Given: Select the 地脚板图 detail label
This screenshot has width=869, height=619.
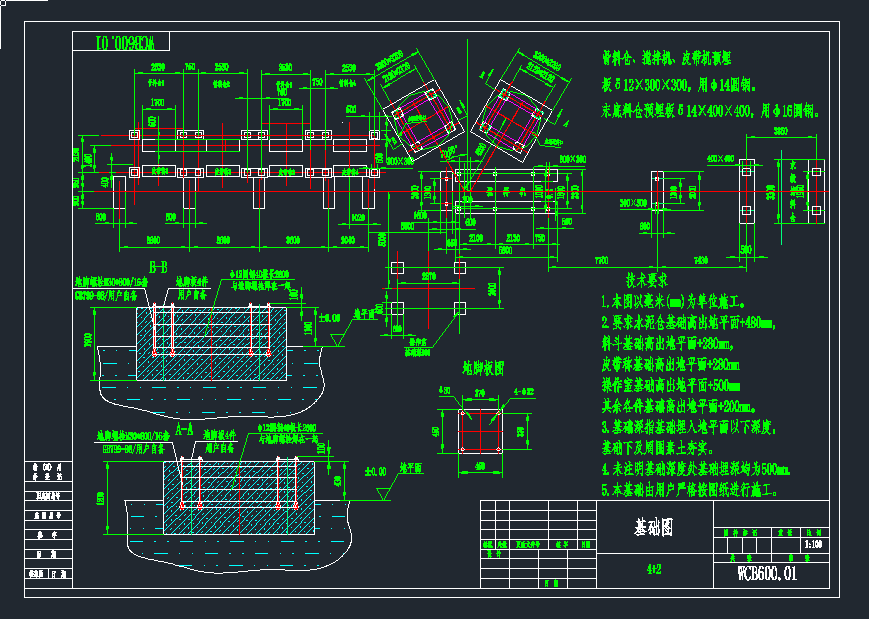Looking at the screenshot, I should (481, 367).
